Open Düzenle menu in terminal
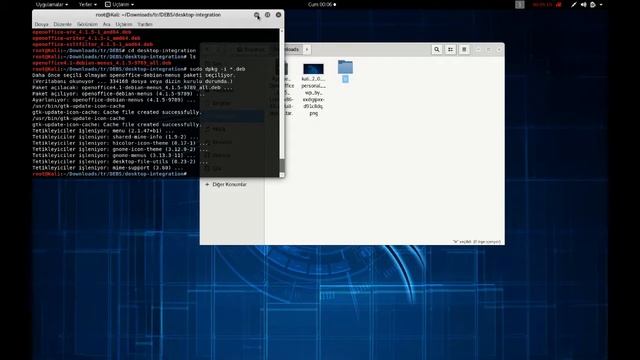This screenshot has width=640, height=360. tap(62, 24)
